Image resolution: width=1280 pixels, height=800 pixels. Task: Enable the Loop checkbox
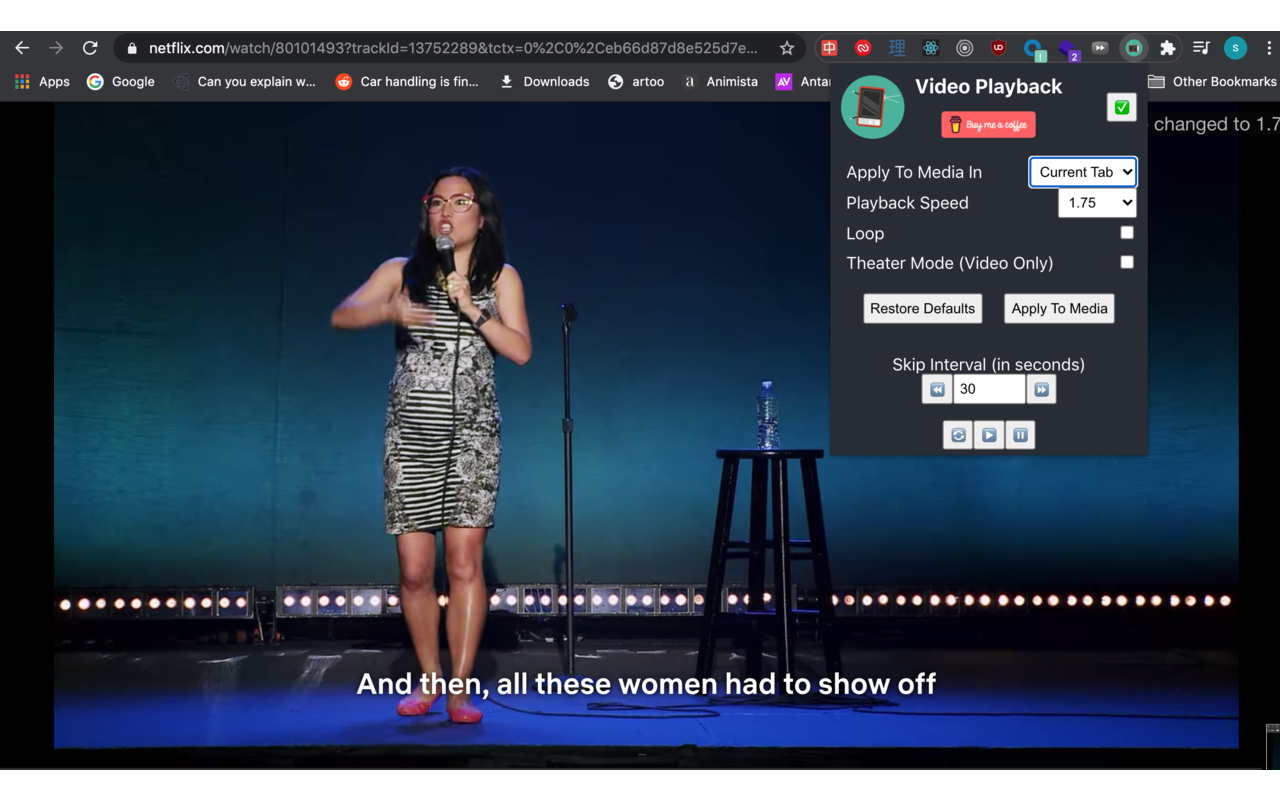[1127, 232]
